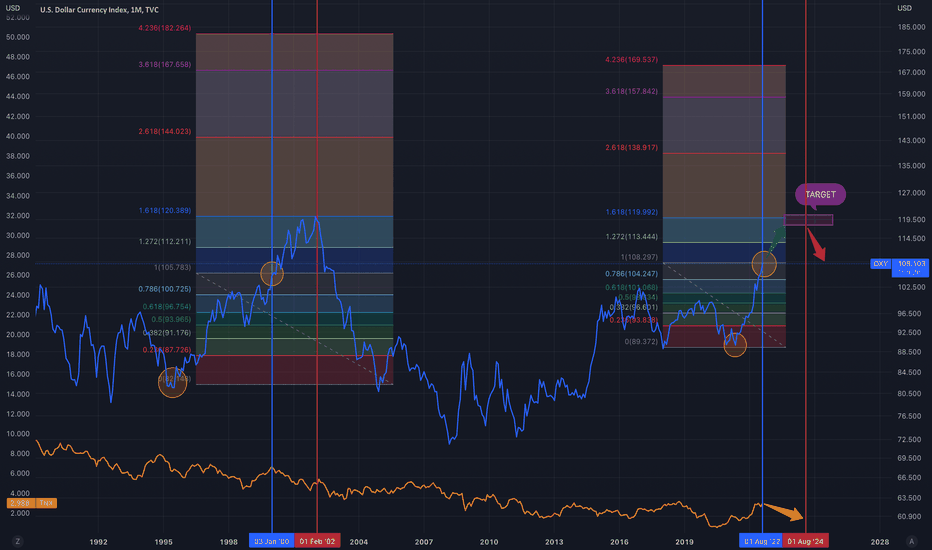Click the 2.618(138.917) Fibonacci label

click(631, 147)
